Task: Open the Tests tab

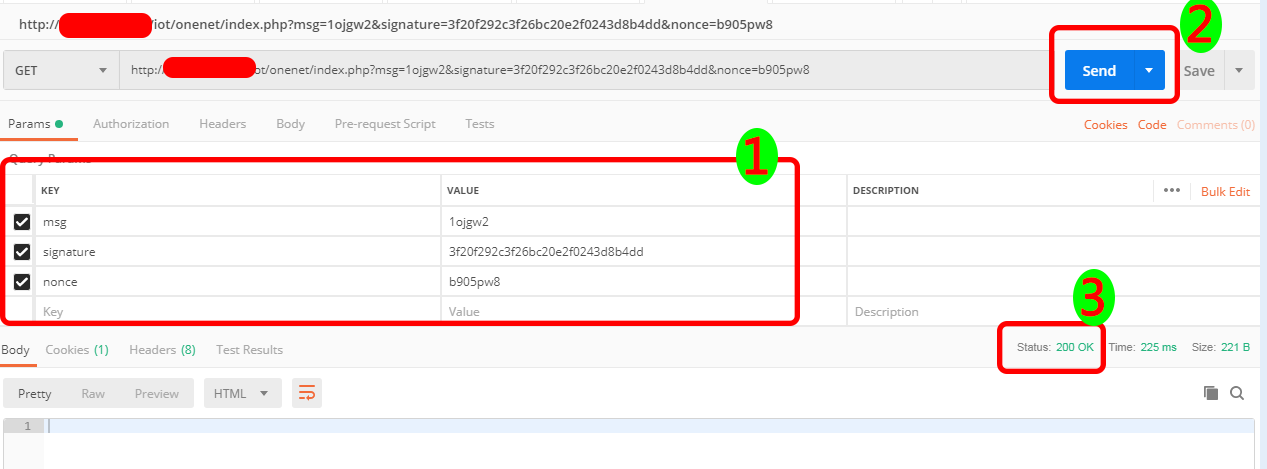Action: tap(480, 124)
